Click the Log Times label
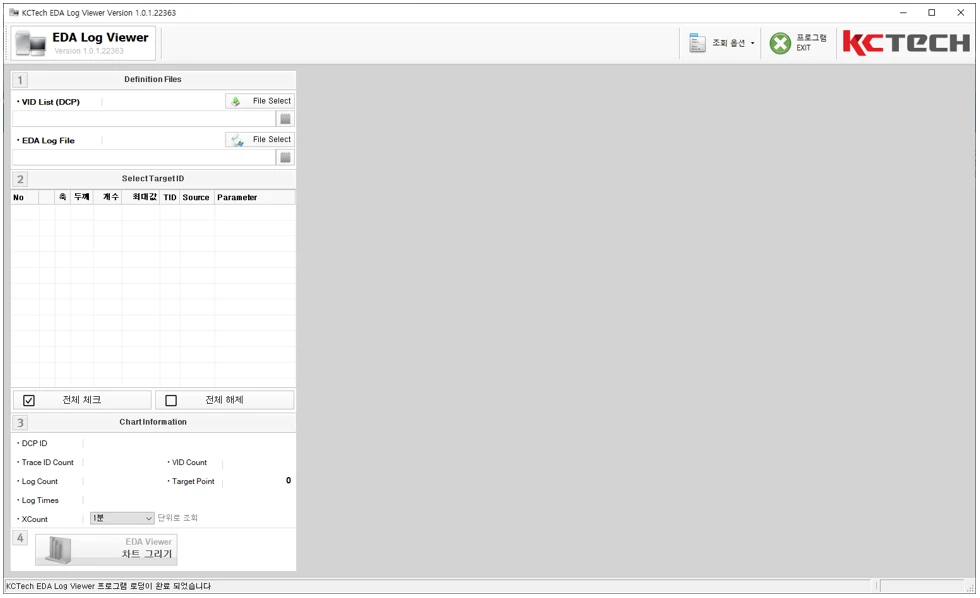 point(40,501)
